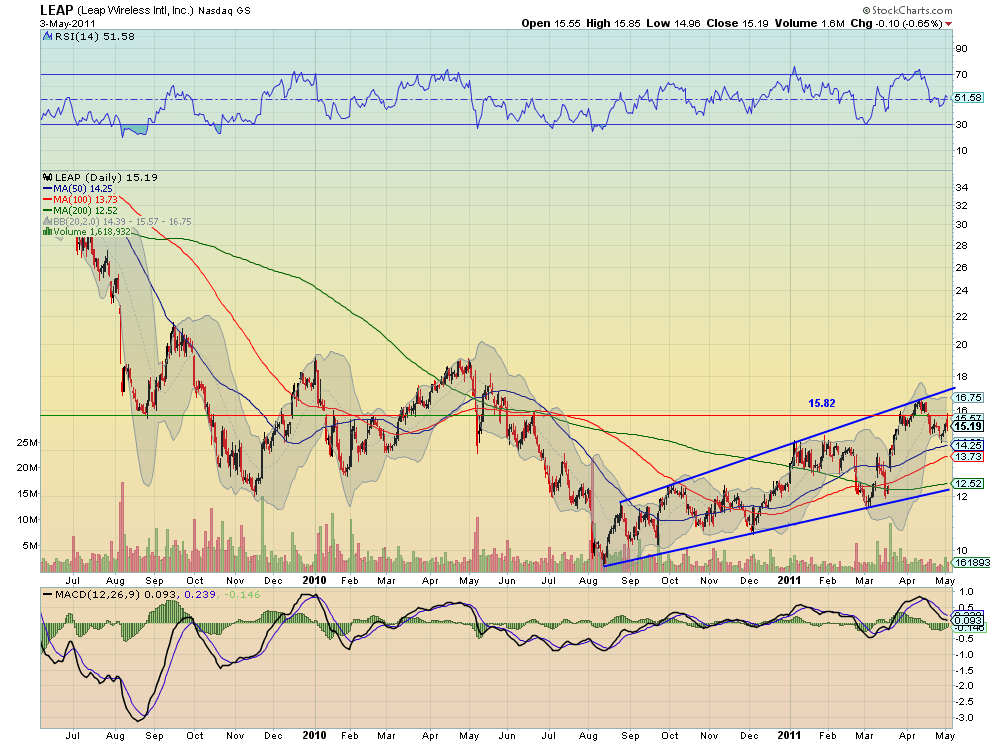Click the 2011 year label under price chart
This screenshot has width=990, height=744.
point(789,580)
